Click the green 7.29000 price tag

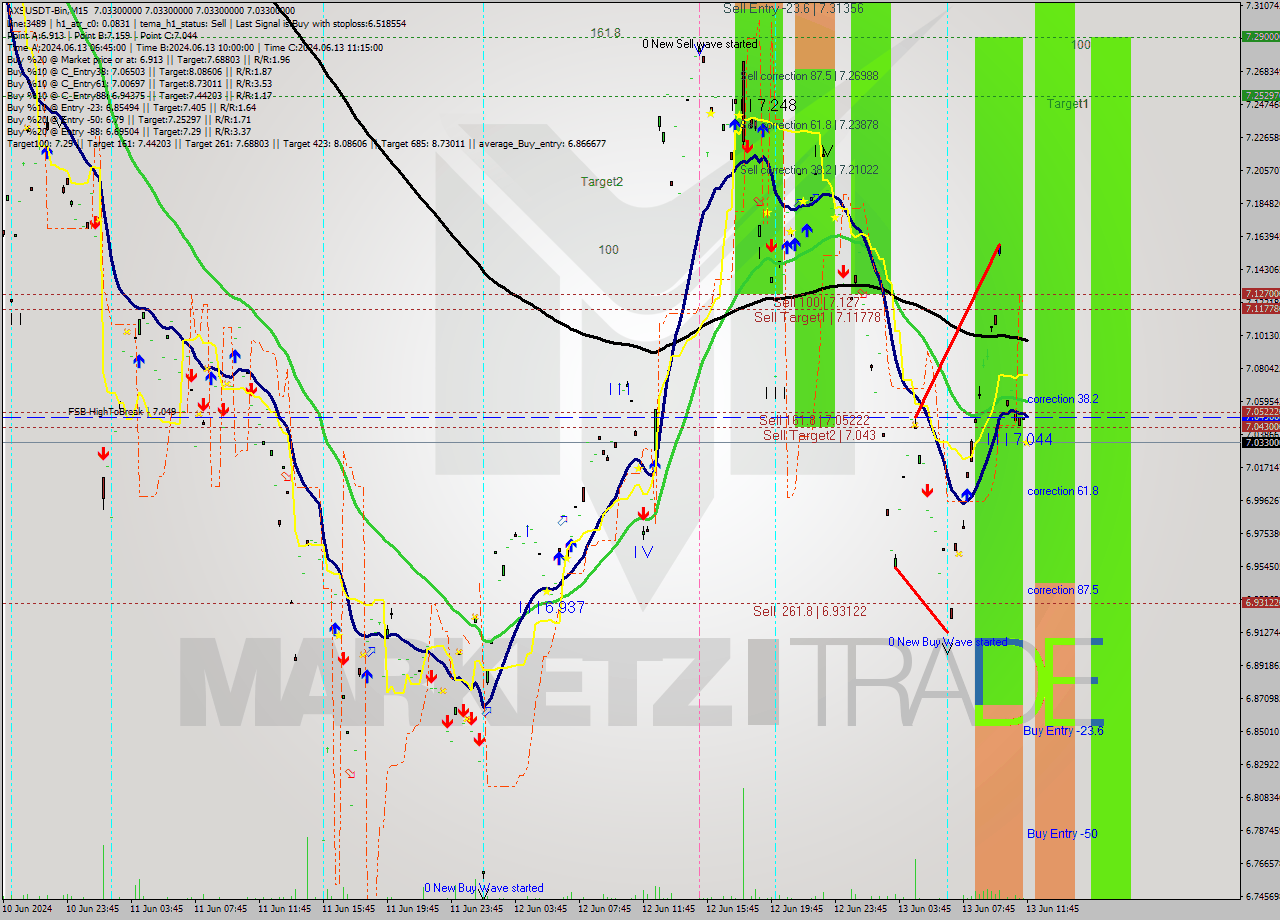1260,36
